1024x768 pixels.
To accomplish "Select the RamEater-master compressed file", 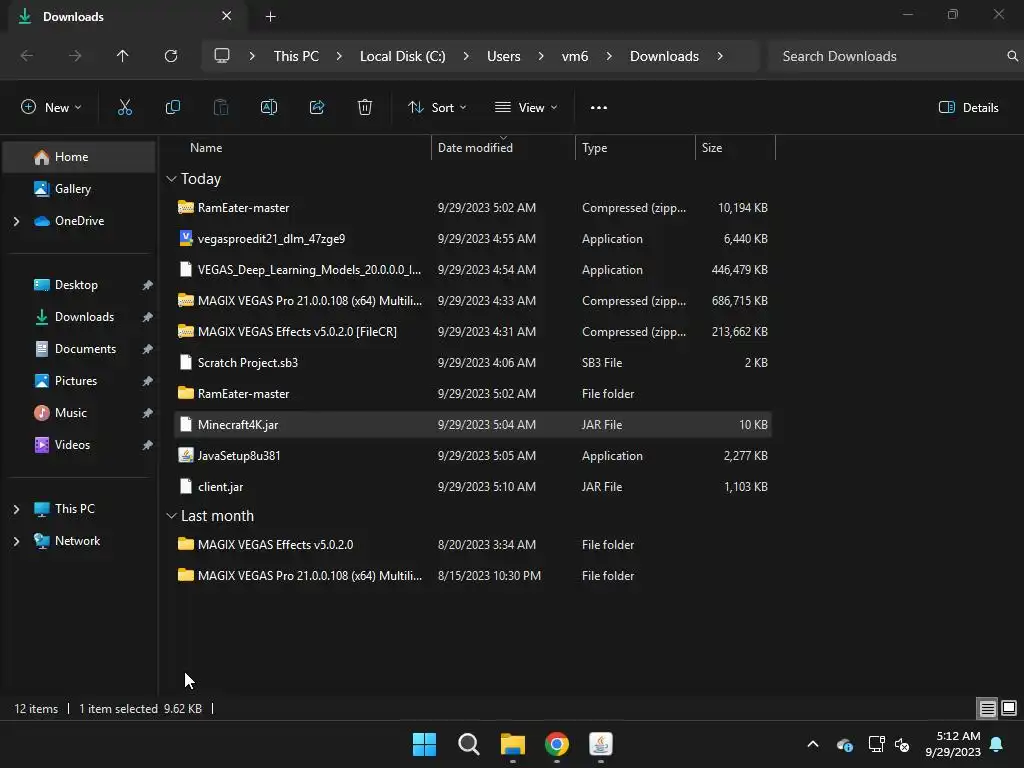I will 473,208.
